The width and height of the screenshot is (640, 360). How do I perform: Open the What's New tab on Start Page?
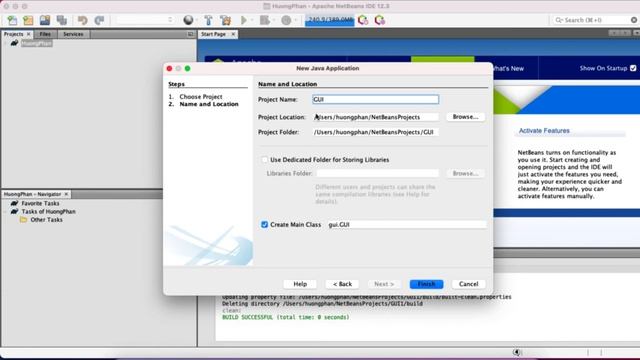pyautogui.click(x=509, y=69)
